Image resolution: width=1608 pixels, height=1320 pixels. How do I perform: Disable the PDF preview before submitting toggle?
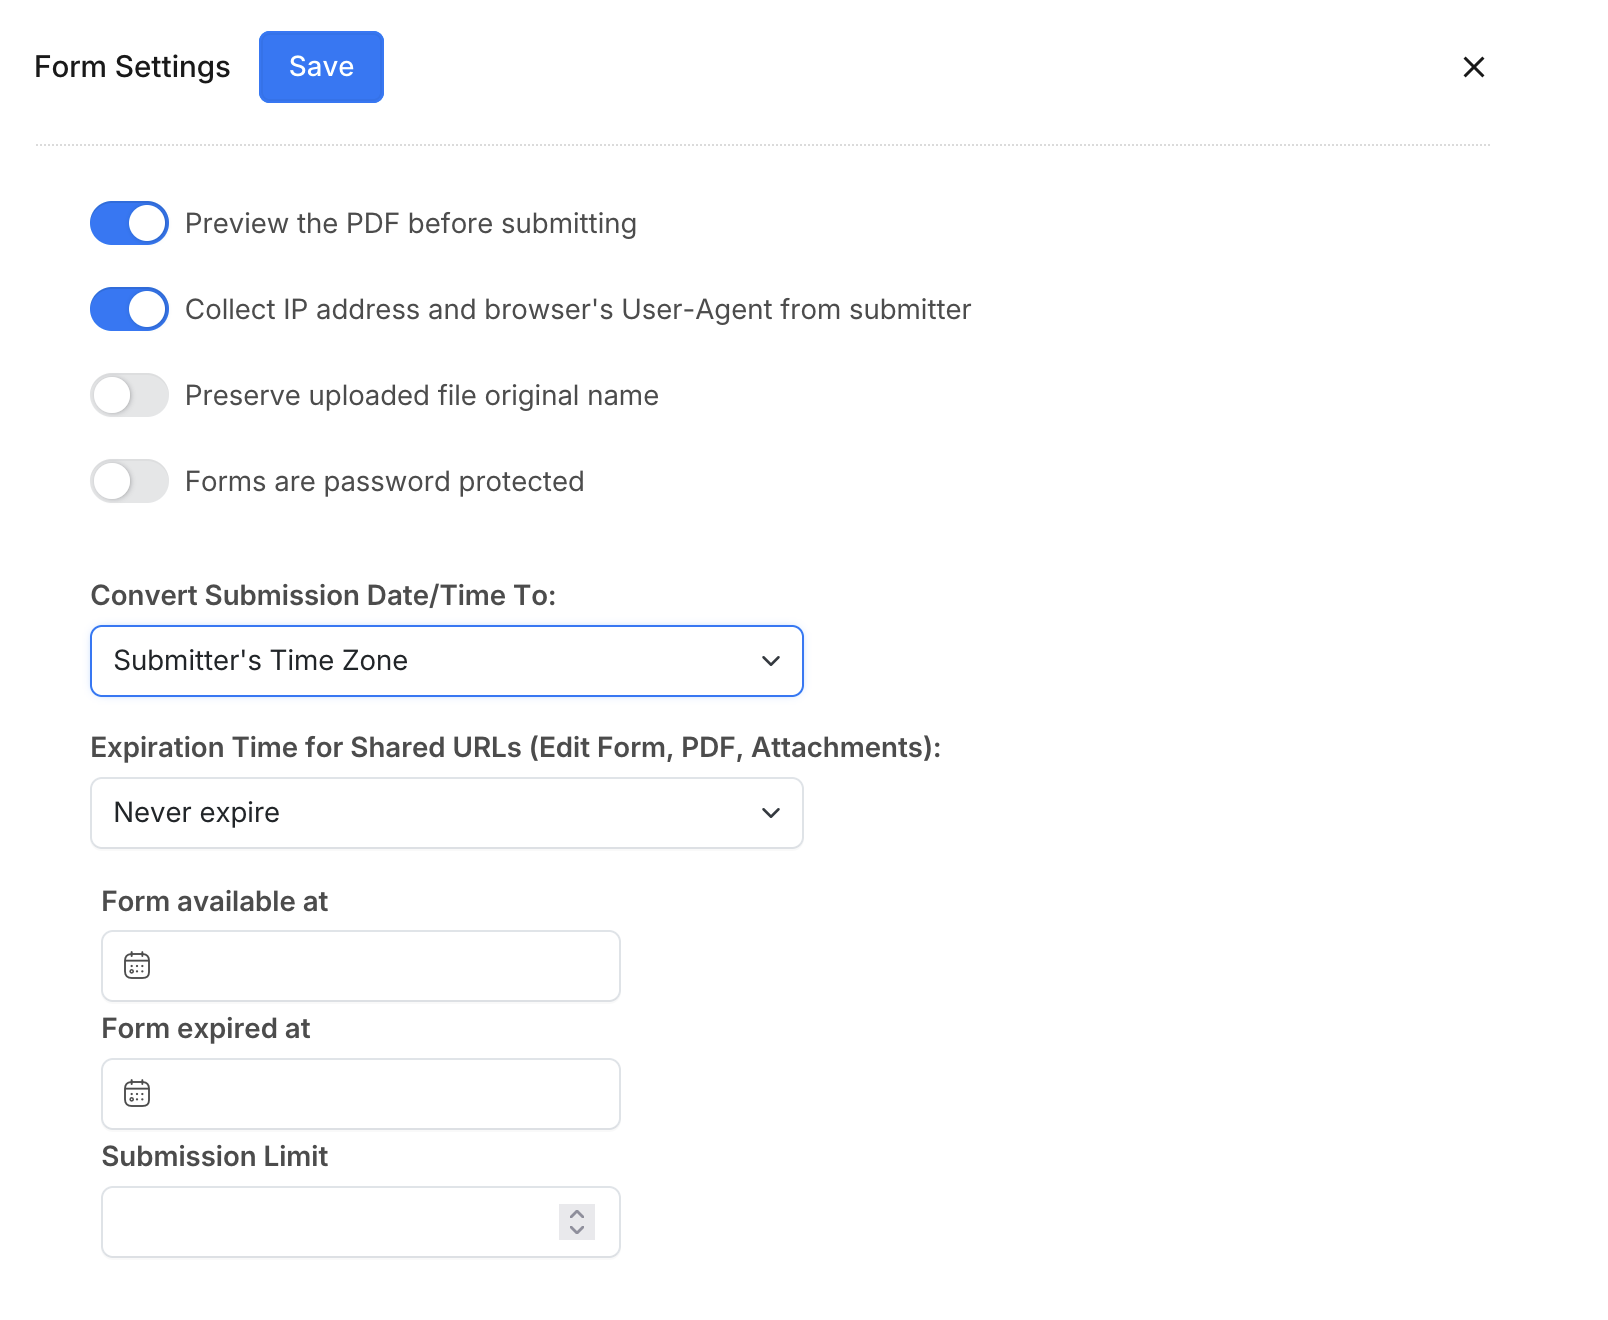pyautogui.click(x=130, y=223)
